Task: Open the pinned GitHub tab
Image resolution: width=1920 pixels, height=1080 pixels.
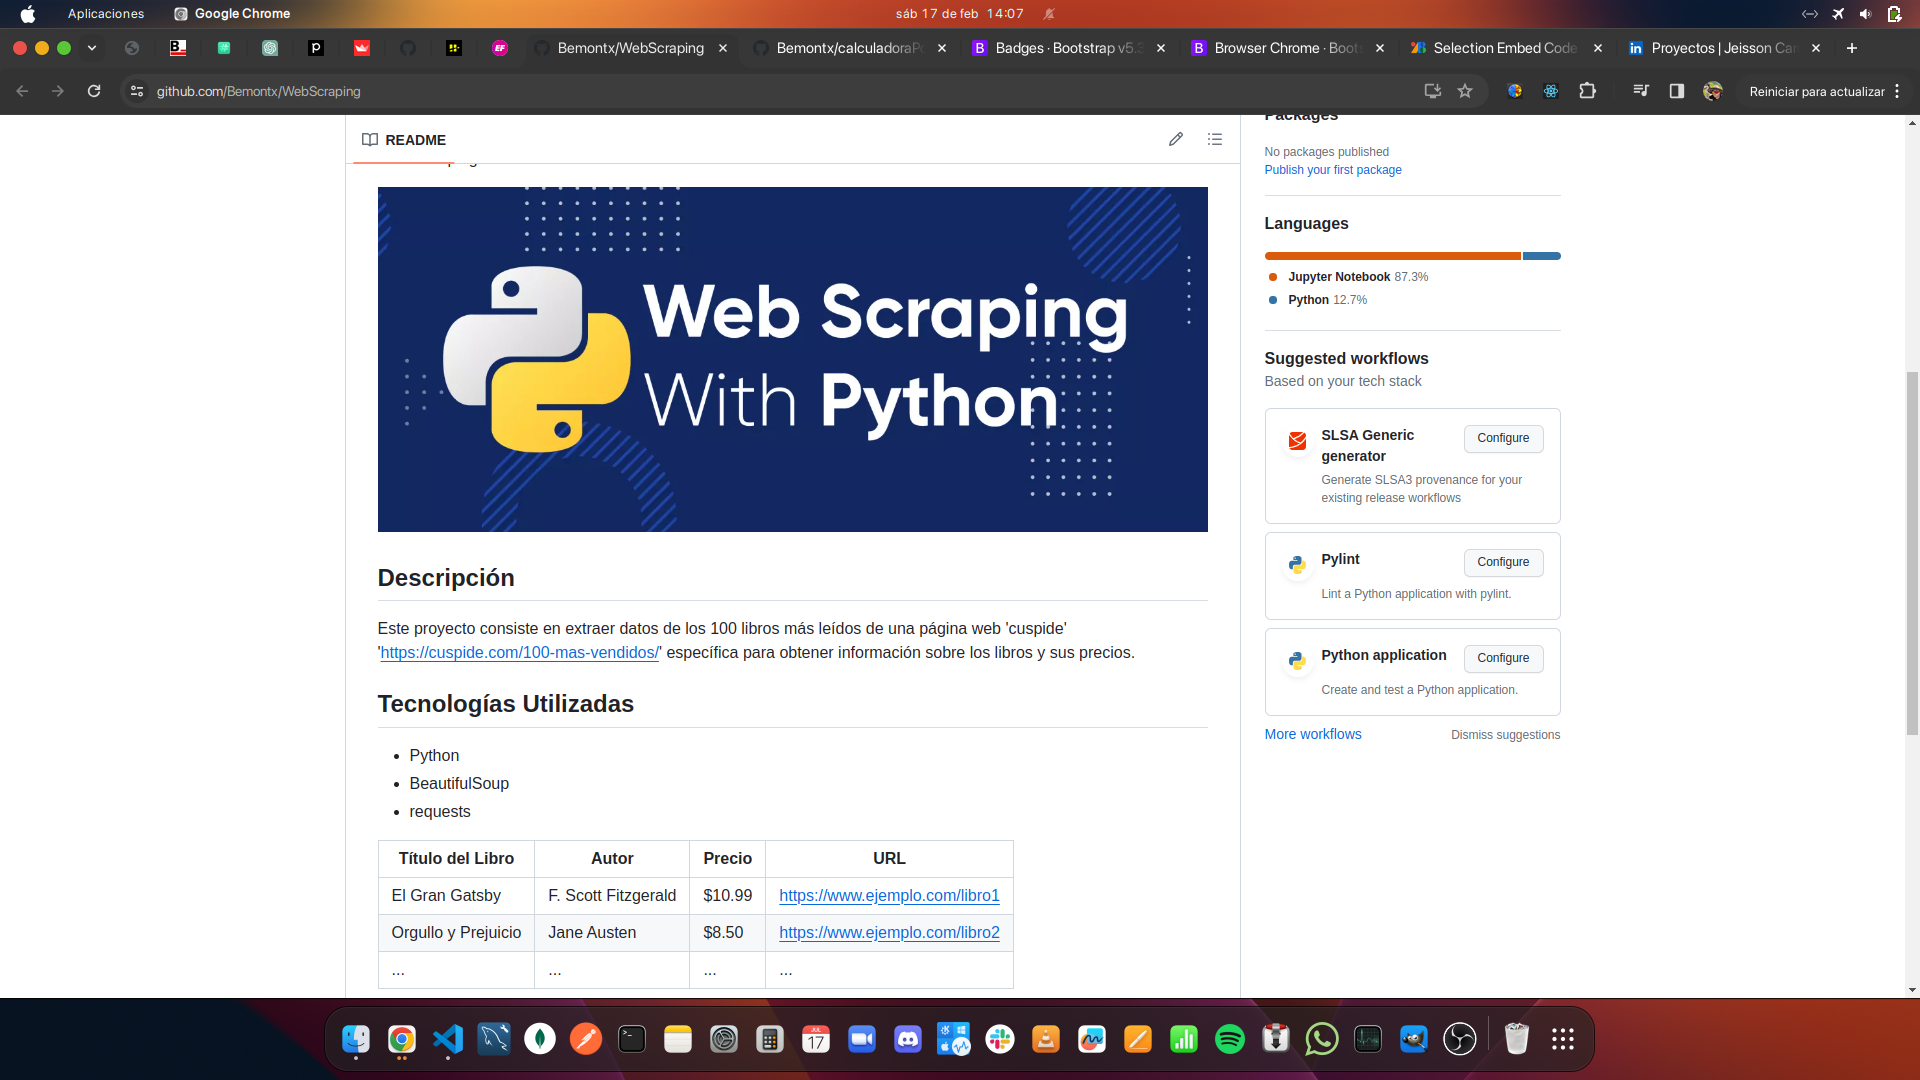Action: pos(408,48)
